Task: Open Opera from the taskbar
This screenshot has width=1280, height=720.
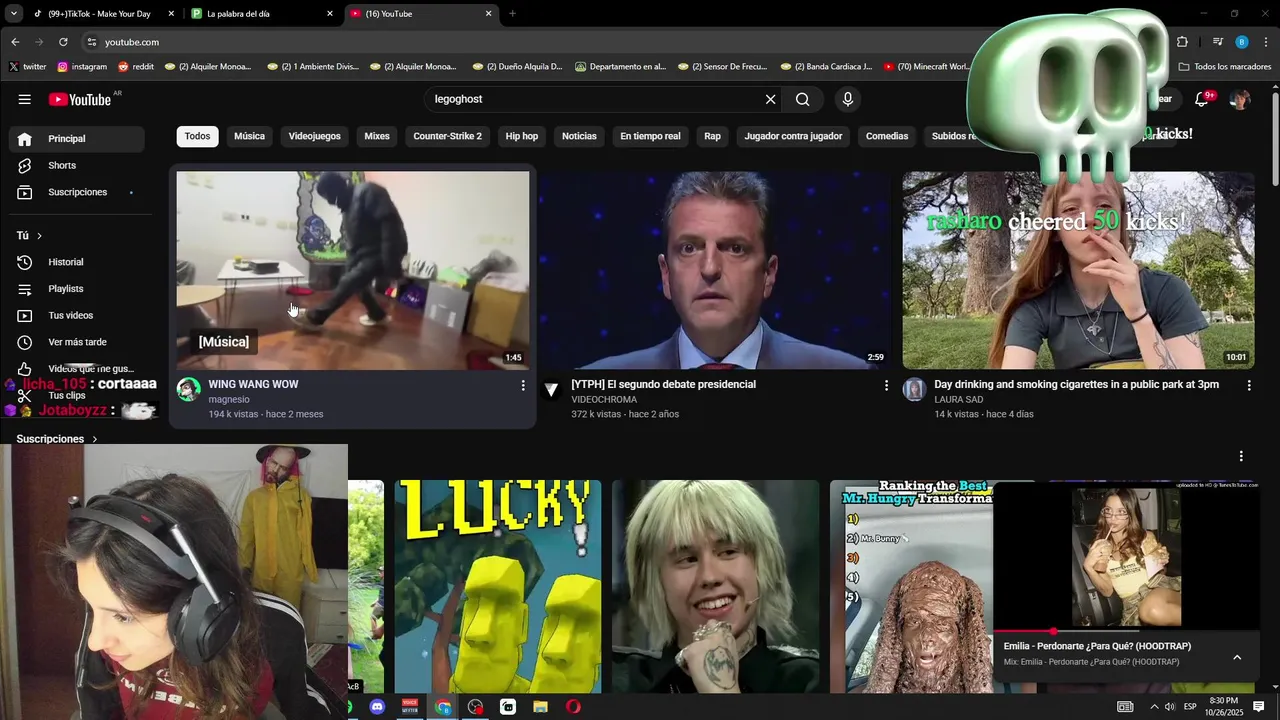Action: click(x=573, y=707)
